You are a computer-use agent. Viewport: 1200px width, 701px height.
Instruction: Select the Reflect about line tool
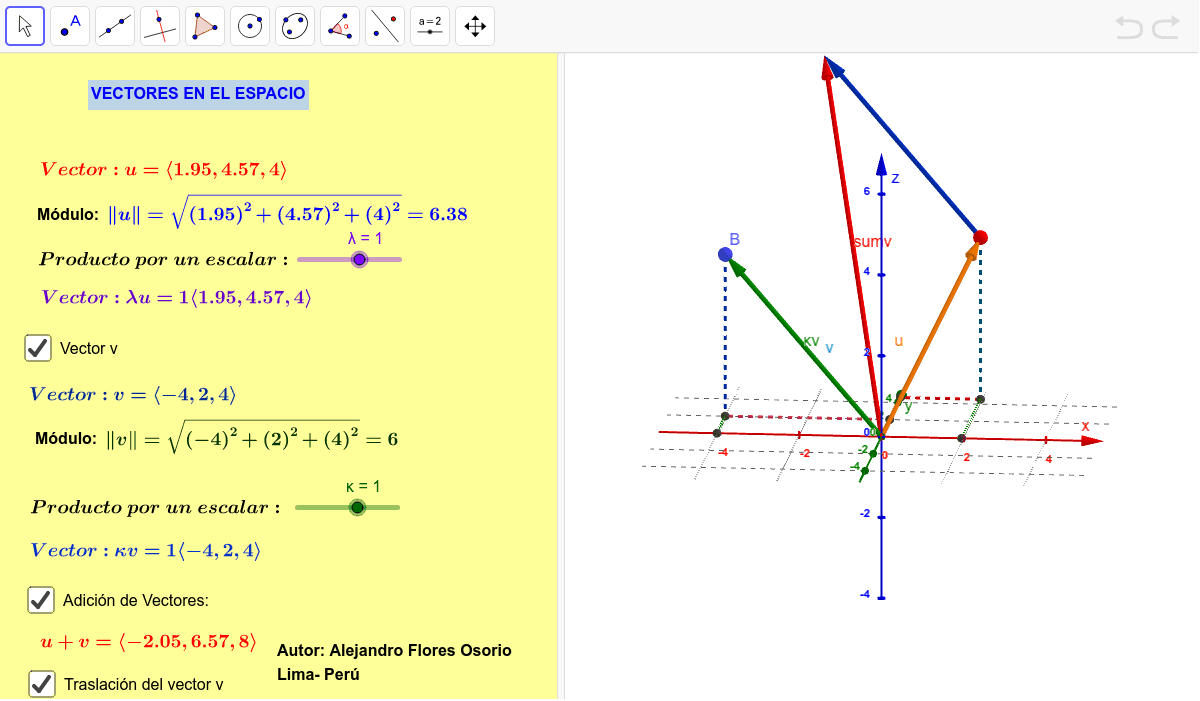click(385, 26)
